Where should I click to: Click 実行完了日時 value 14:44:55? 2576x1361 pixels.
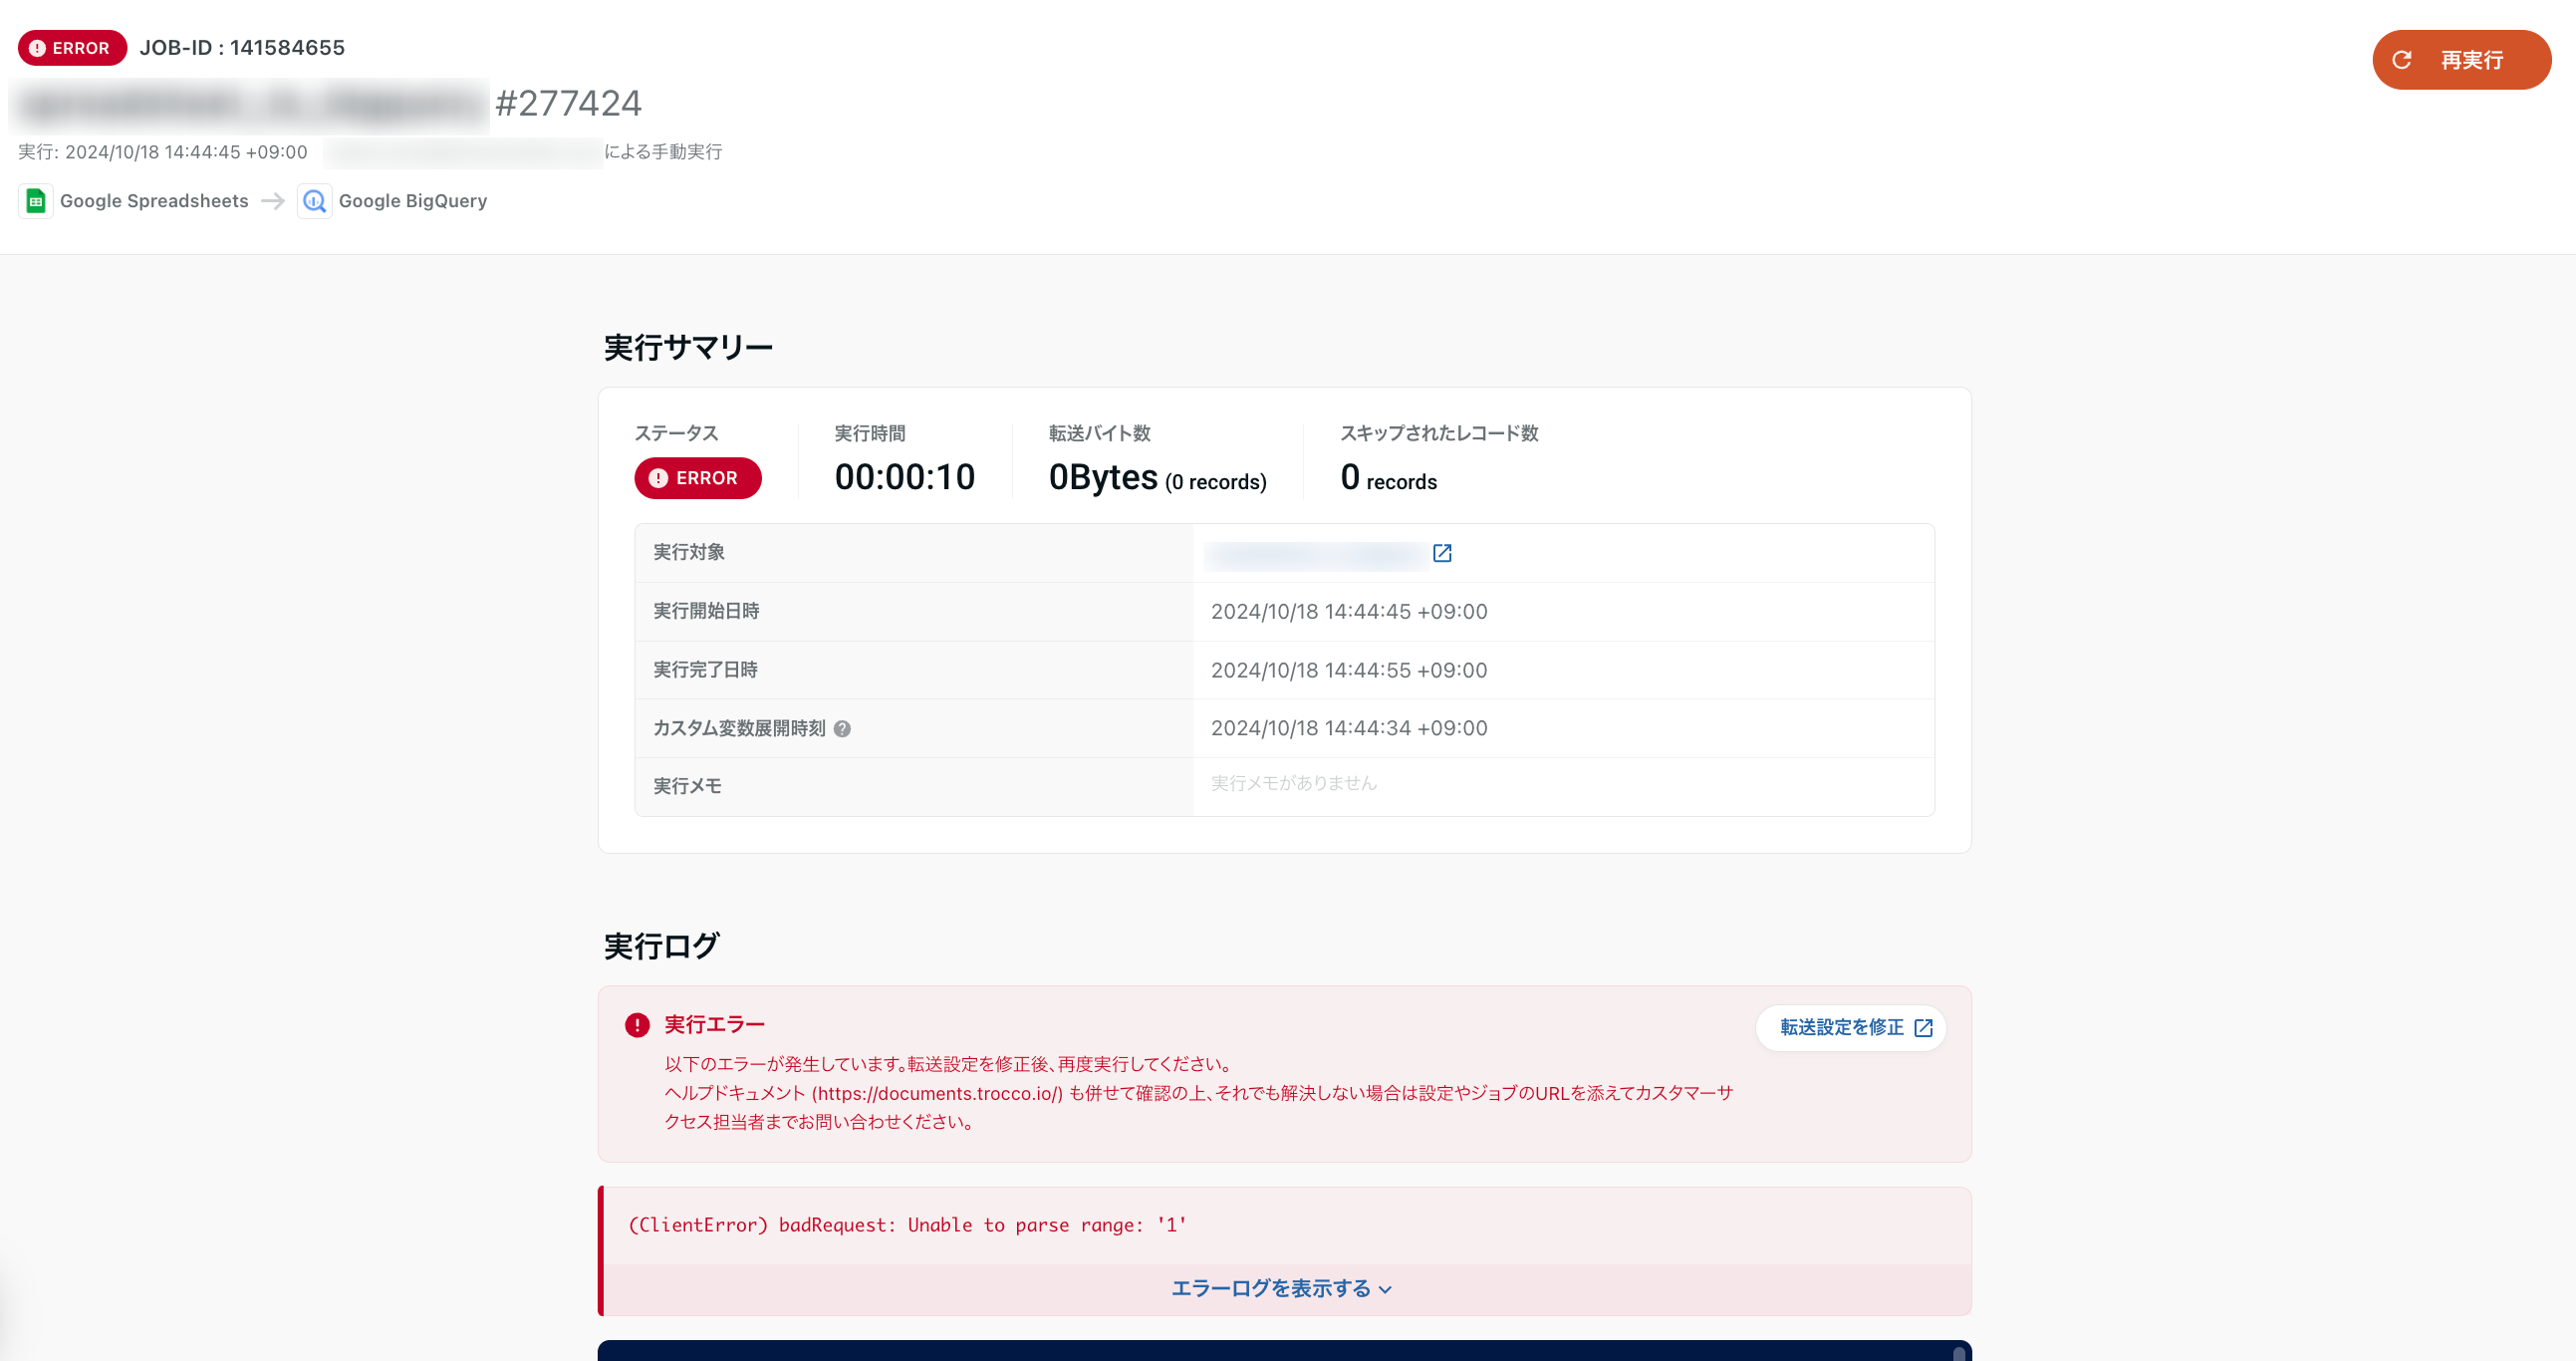coord(1349,670)
